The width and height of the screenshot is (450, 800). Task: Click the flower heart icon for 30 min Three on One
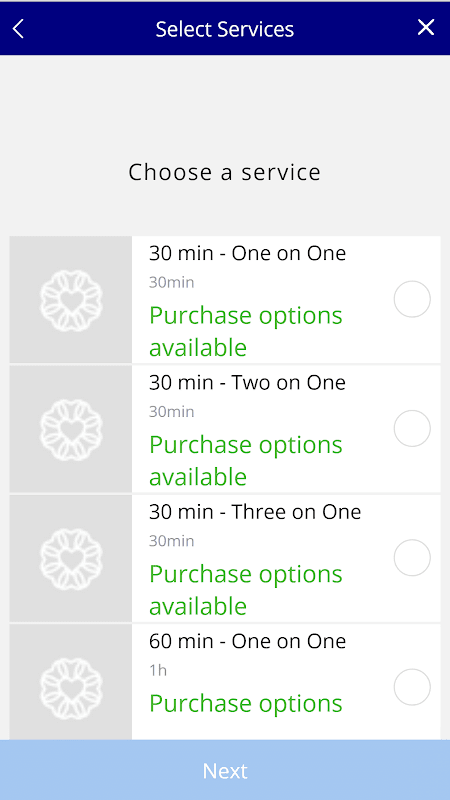[x=71, y=559]
